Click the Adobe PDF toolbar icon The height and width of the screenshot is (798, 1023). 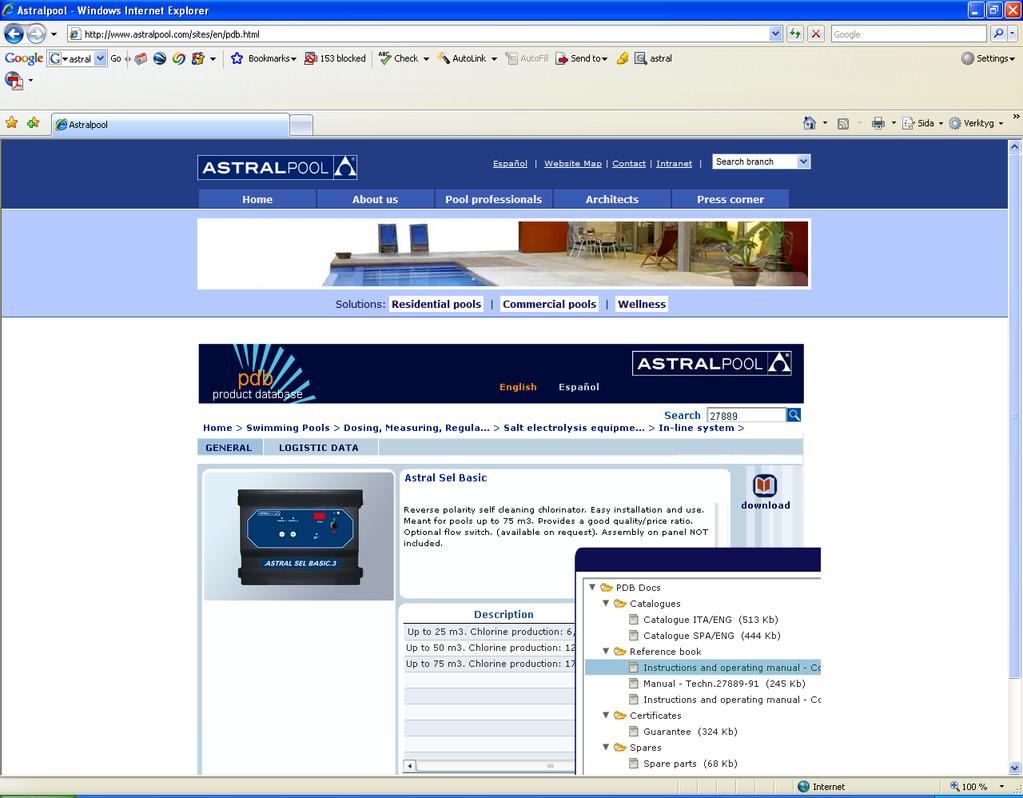[x=14, y=81]
